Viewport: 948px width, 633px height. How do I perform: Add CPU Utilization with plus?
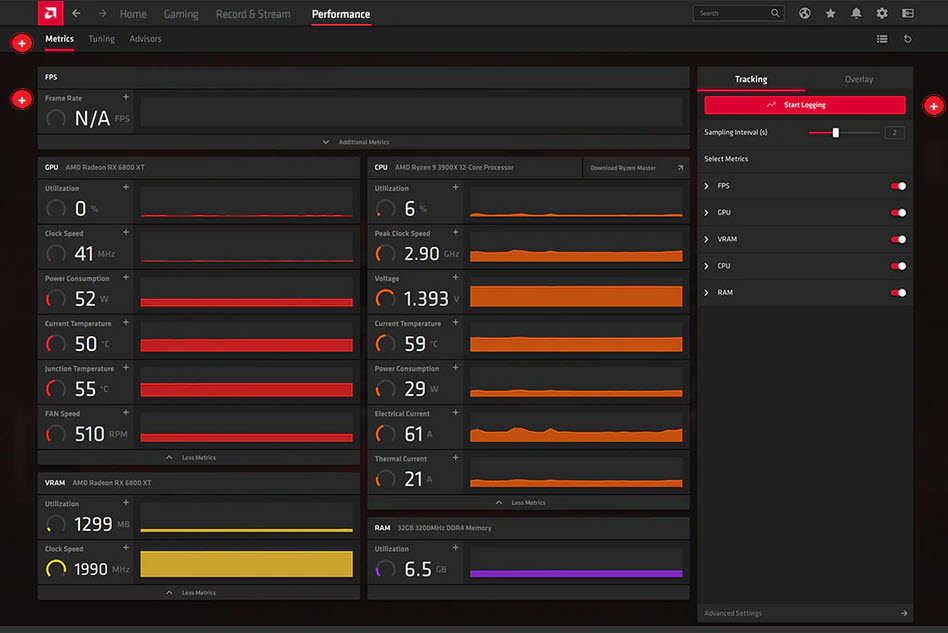click(x=455, y=187)
